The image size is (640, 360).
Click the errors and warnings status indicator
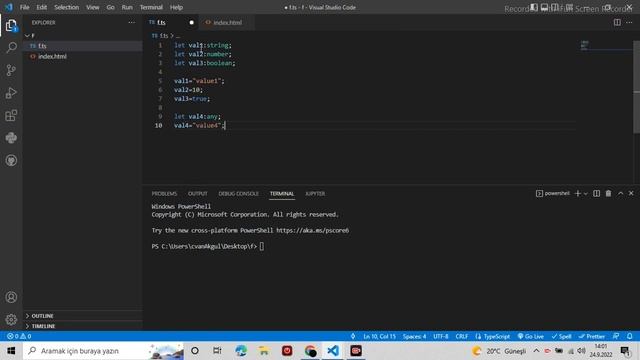[x=19, y=336]
